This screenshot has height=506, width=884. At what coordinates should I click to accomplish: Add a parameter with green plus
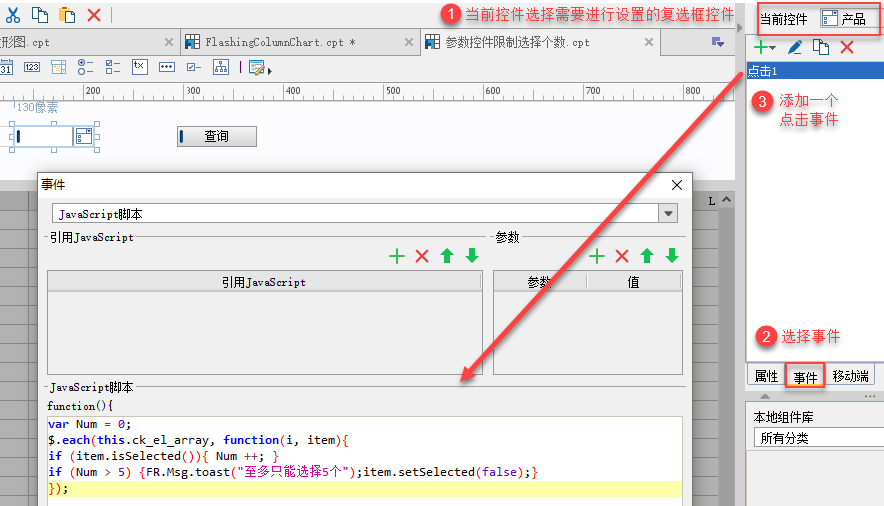point(597,256)
